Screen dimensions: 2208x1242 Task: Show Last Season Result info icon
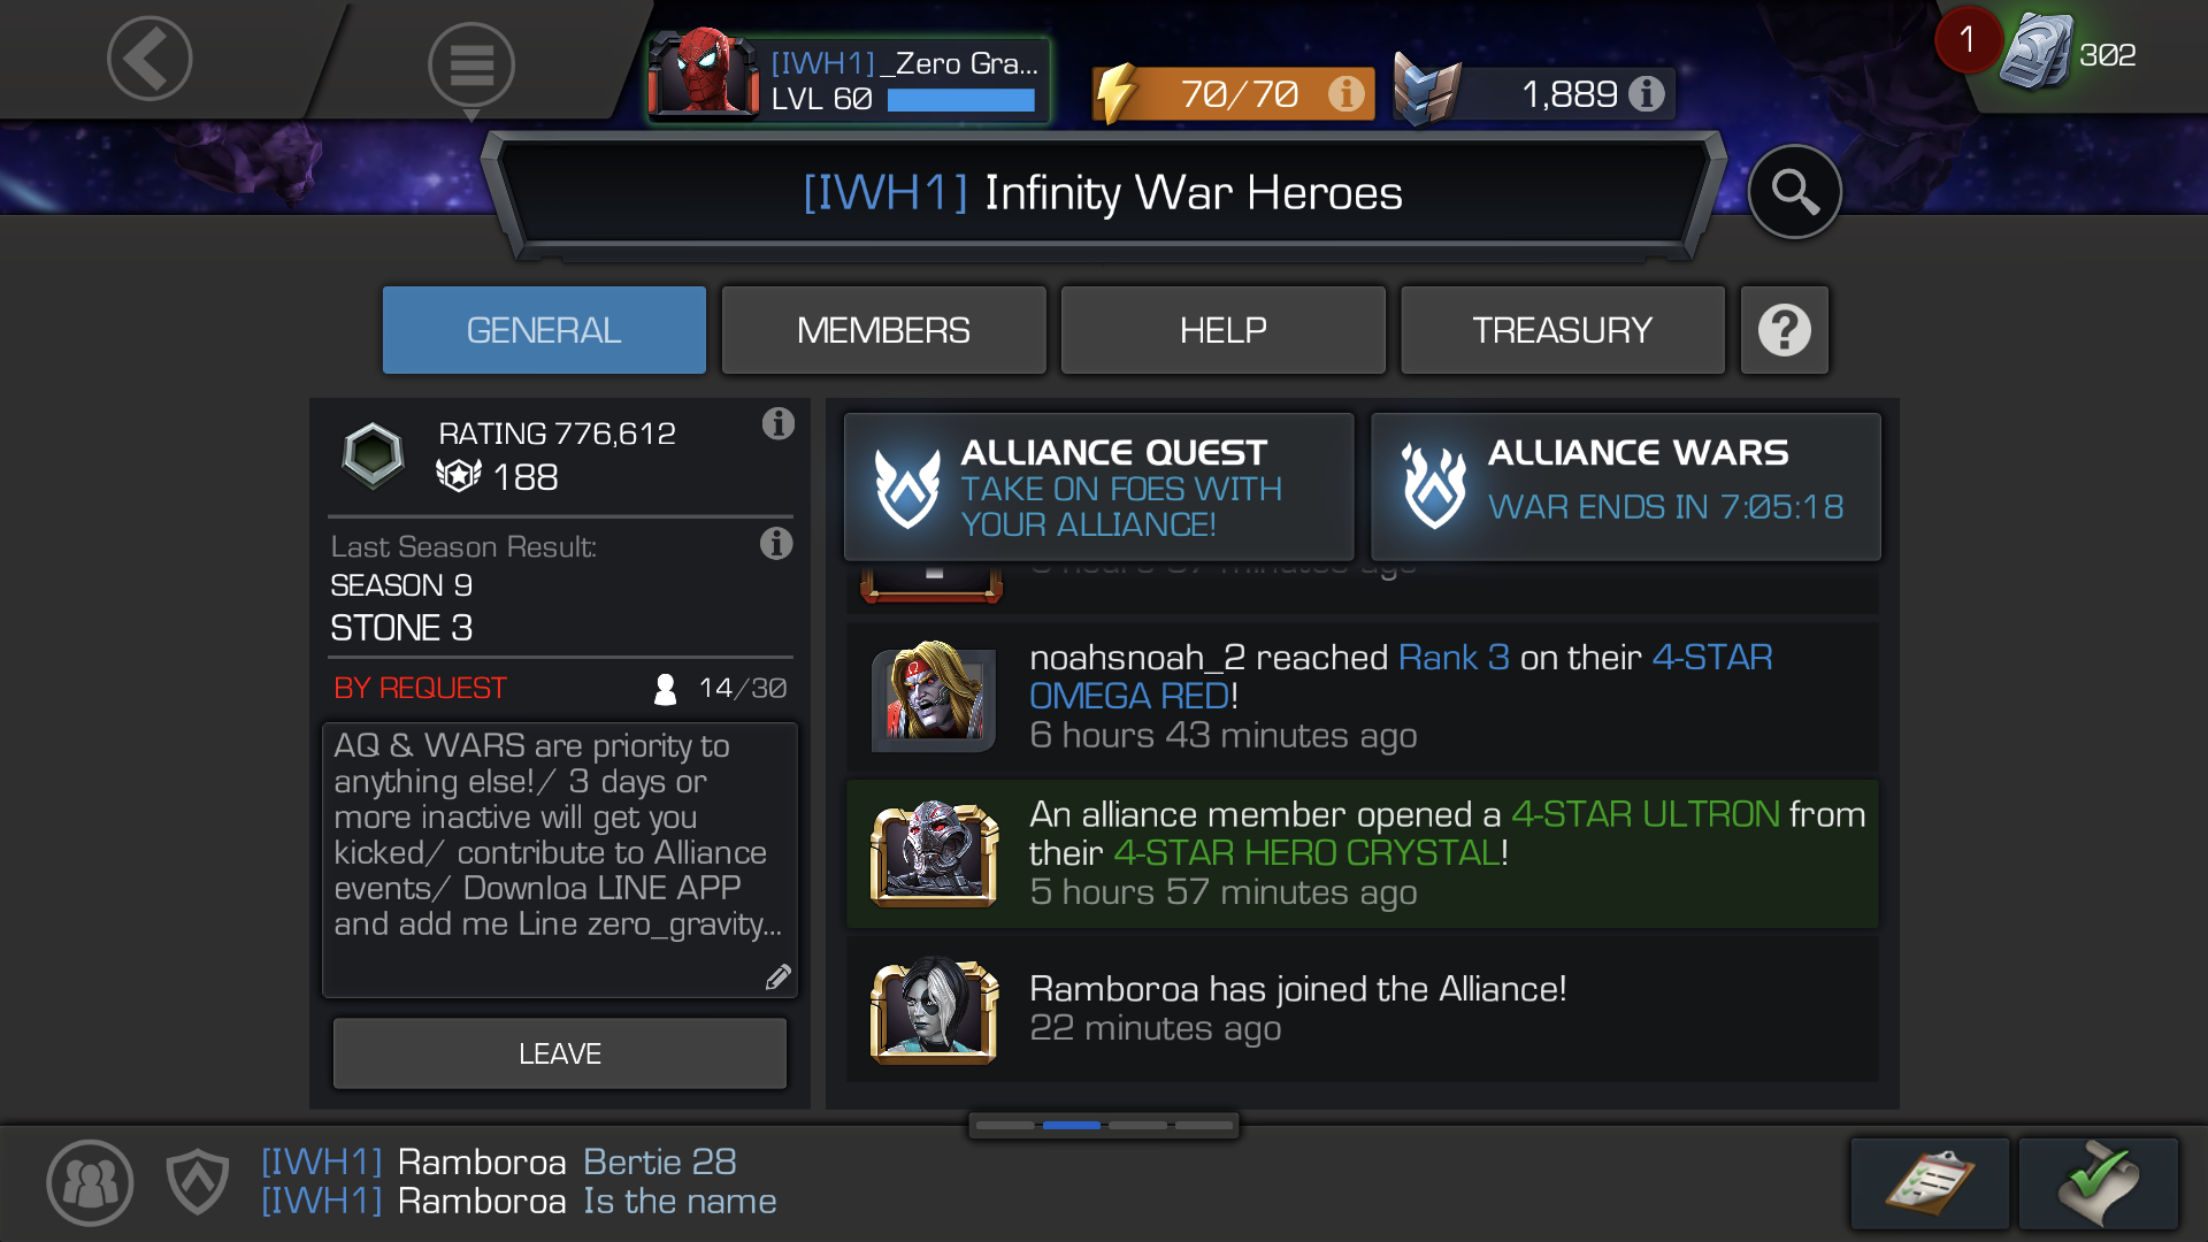click(776, 543)
